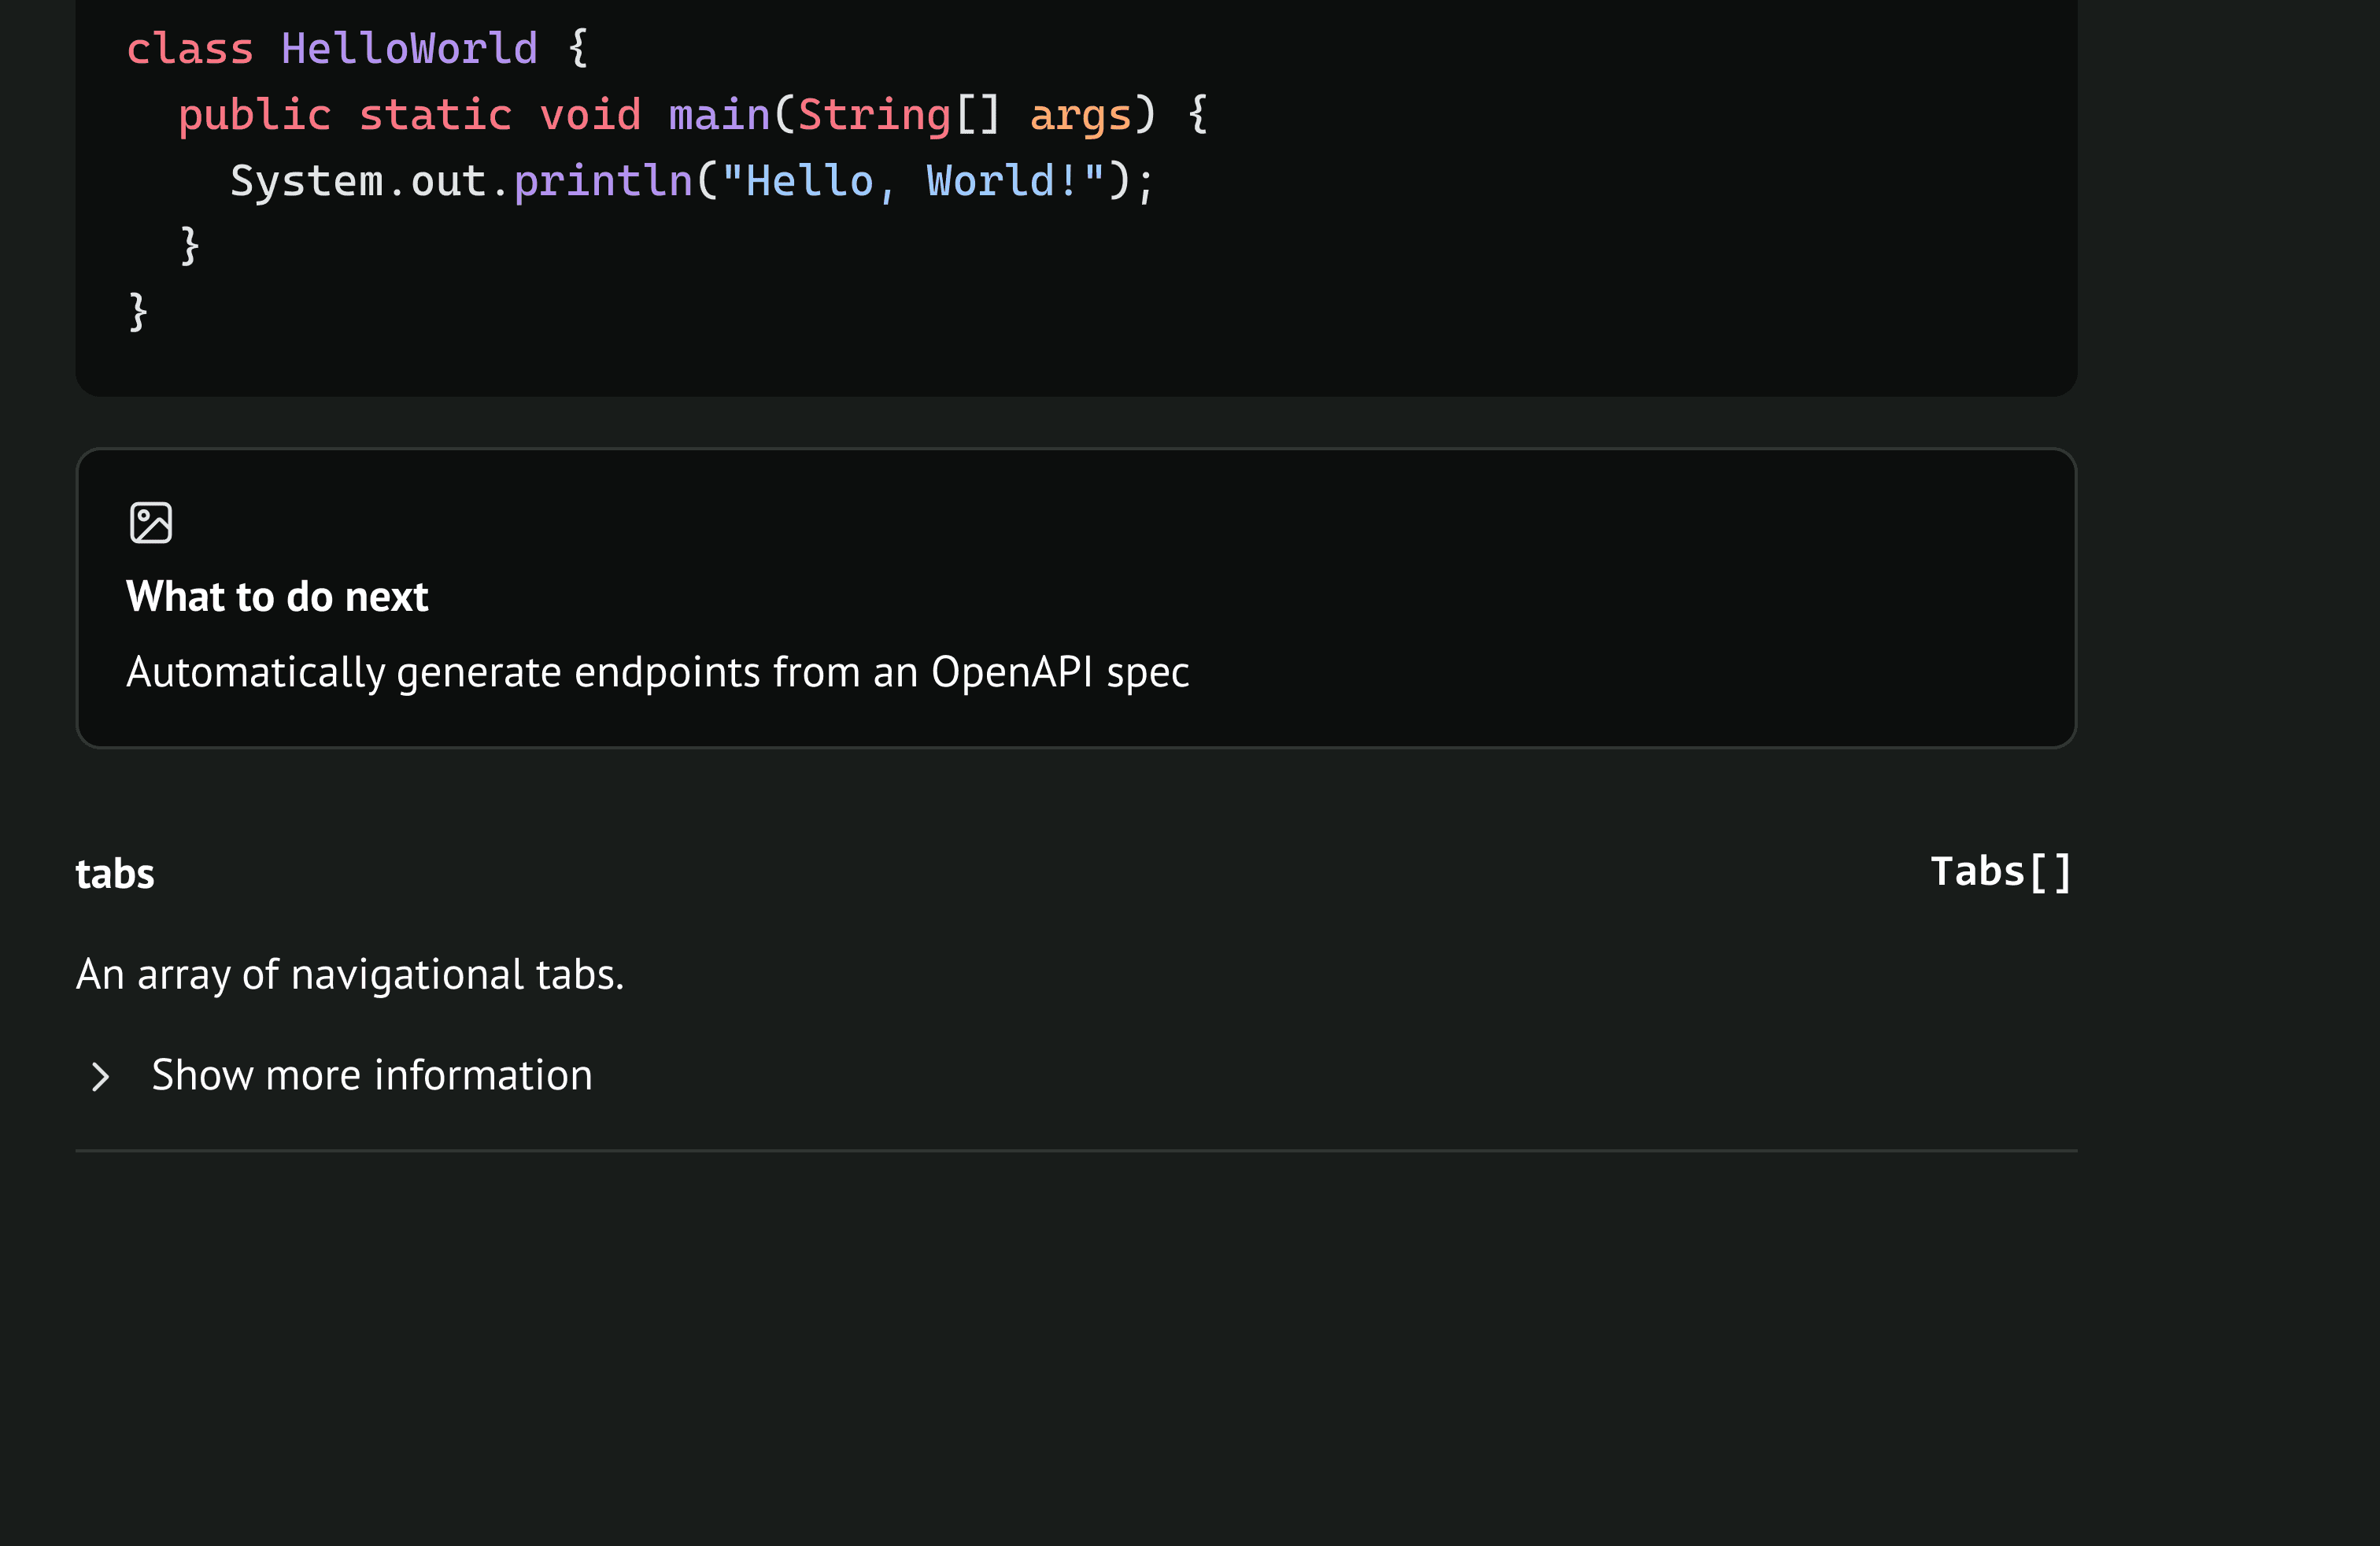Click the HelloWorld class name in the code
This screenshot has width=2380, height=1546.
(409, 49)
